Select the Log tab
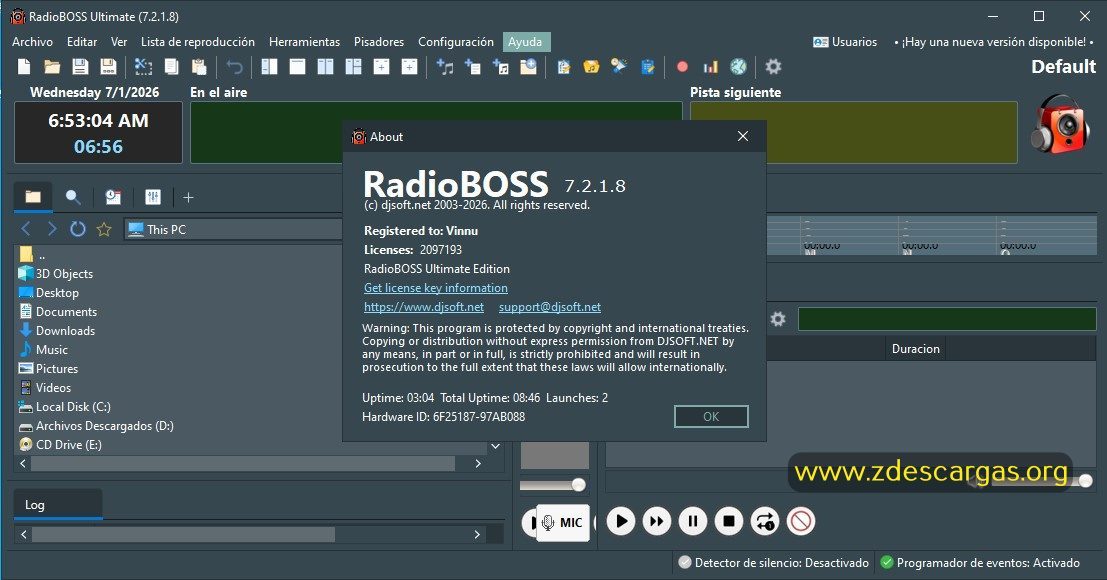Viewport: 1107px width, 580px height. point(58,505)
